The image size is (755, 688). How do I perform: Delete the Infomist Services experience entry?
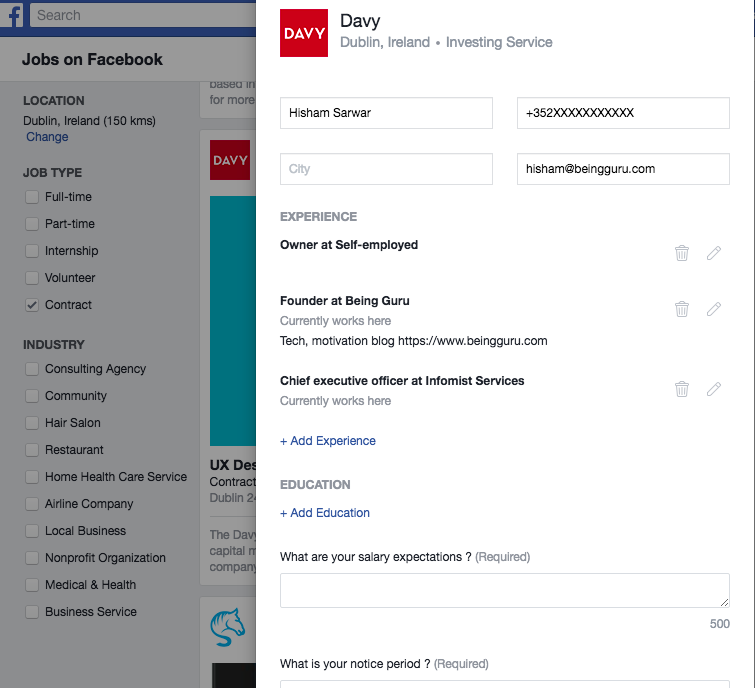pyautogui.click(x=682, y=389)
